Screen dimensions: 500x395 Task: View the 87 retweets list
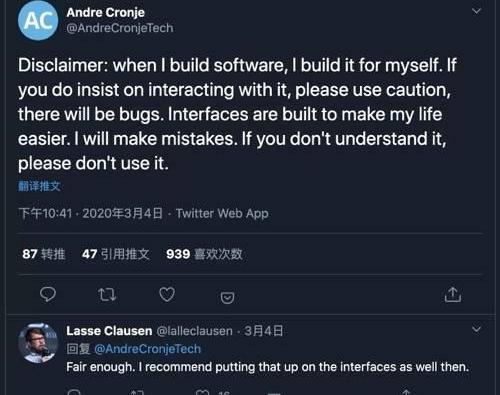coord(44,254)
